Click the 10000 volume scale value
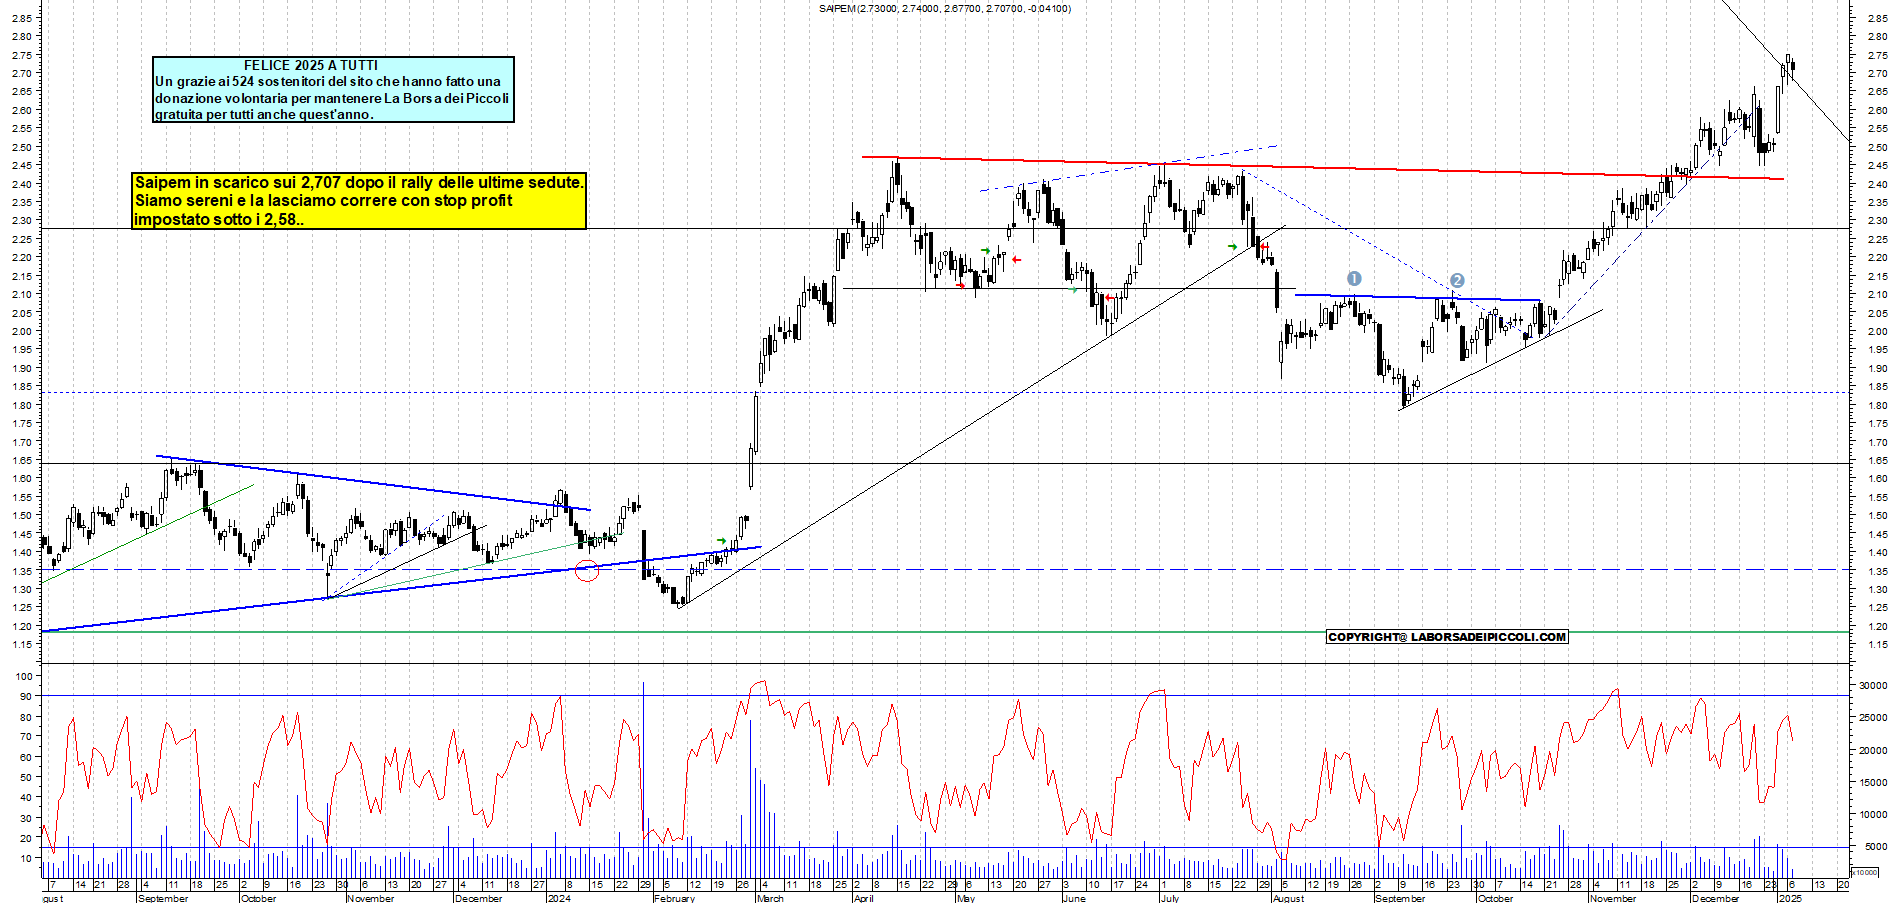Viewport: 1890px width, 903px height. click(x=1873, y=815)
